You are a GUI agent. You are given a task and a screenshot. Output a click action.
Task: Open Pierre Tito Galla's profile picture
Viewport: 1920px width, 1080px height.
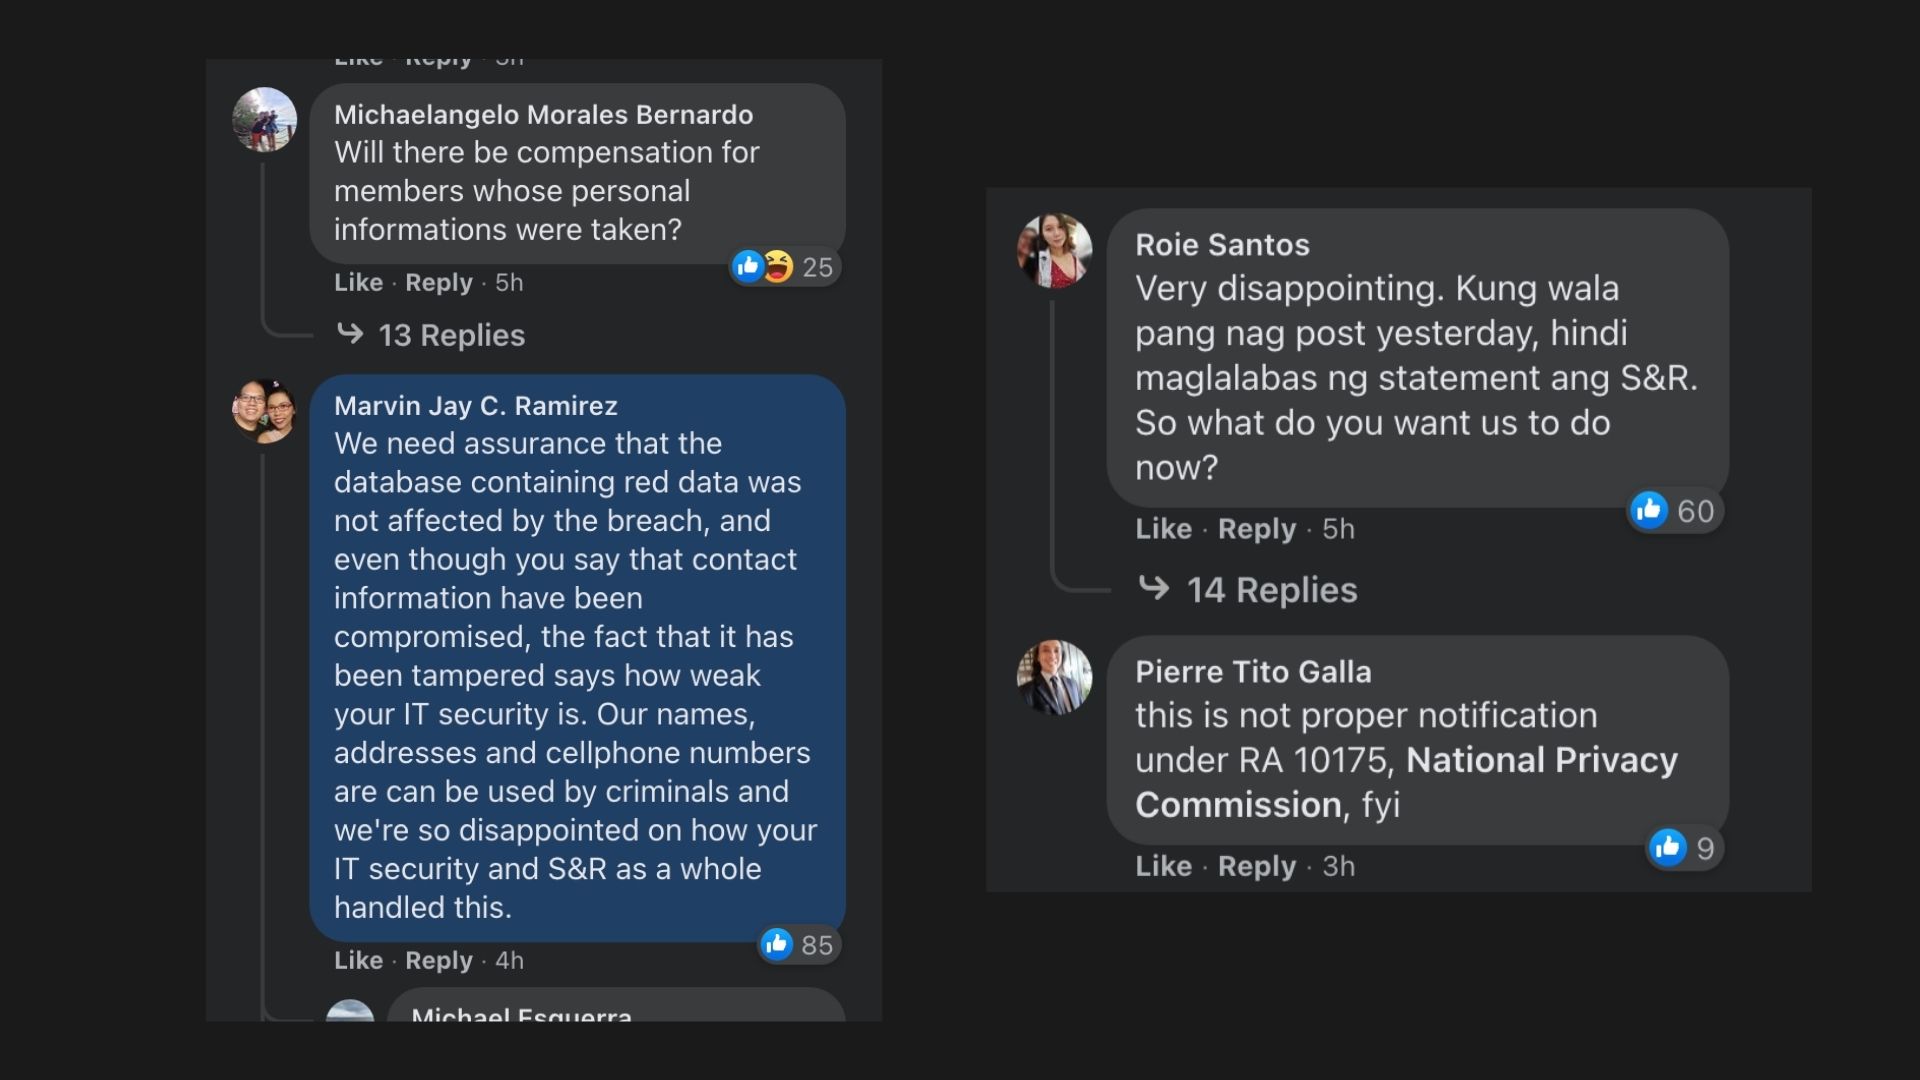coord(1054,677)
